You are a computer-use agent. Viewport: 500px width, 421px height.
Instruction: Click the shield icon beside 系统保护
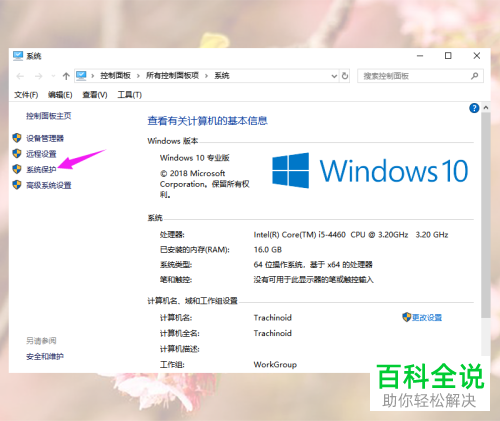[17, 169]
